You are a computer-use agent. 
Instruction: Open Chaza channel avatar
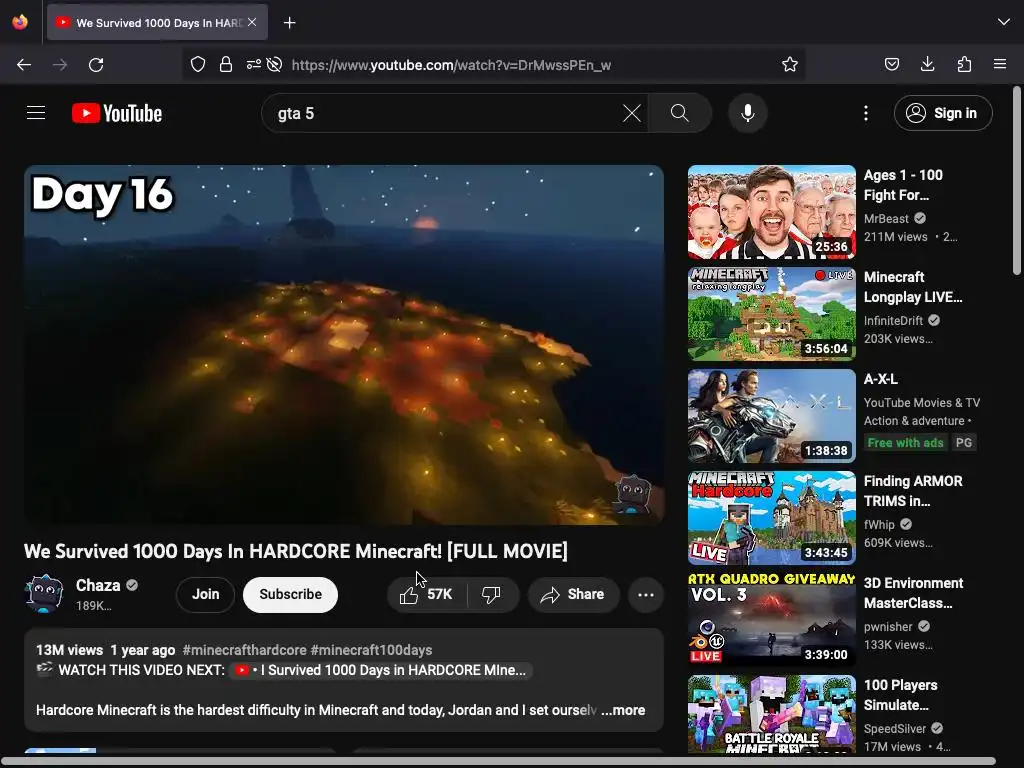click(x=44, y=593)
